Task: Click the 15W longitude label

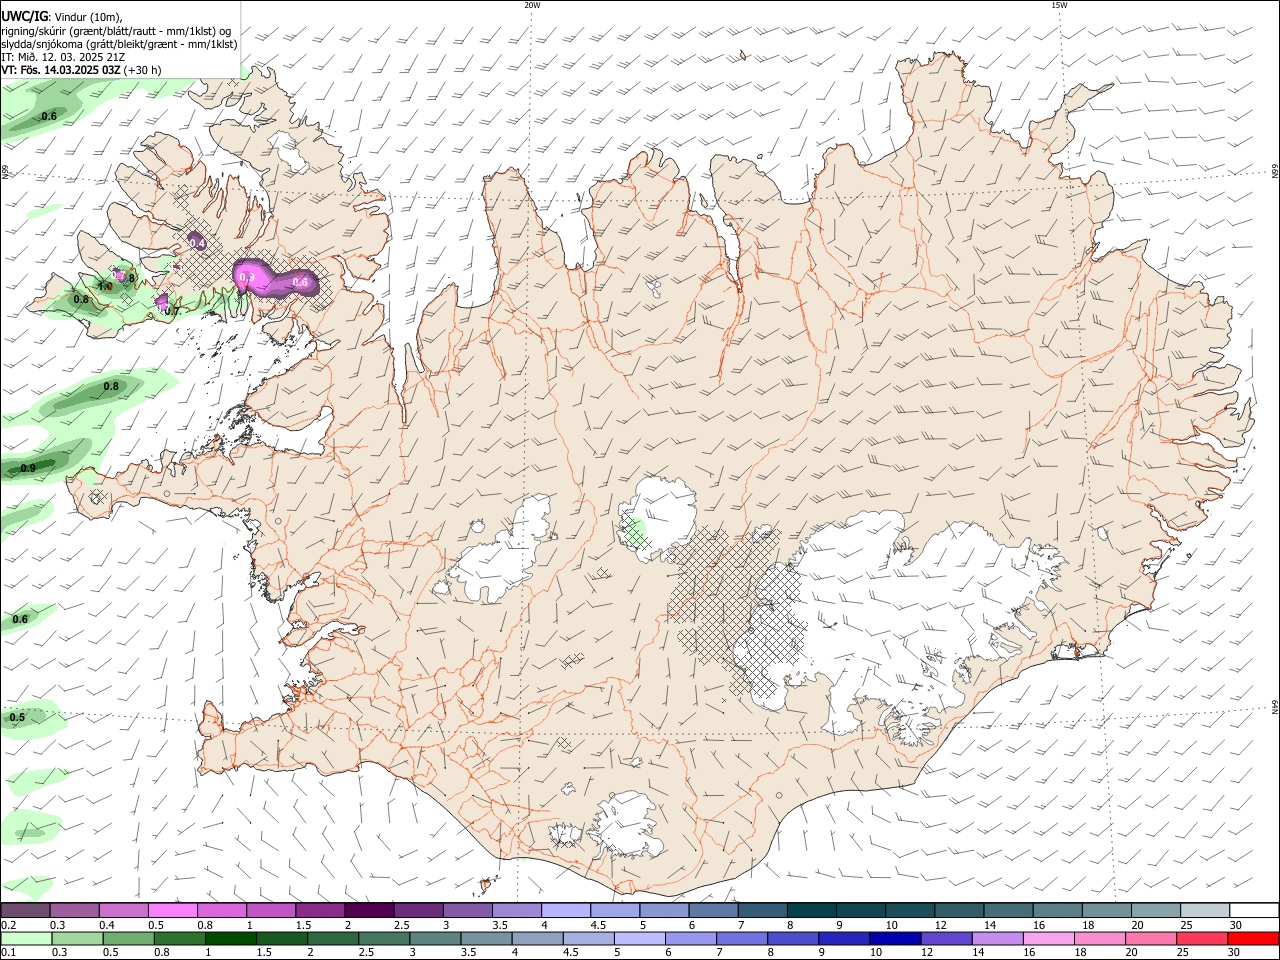Action: pos(1059,5)
